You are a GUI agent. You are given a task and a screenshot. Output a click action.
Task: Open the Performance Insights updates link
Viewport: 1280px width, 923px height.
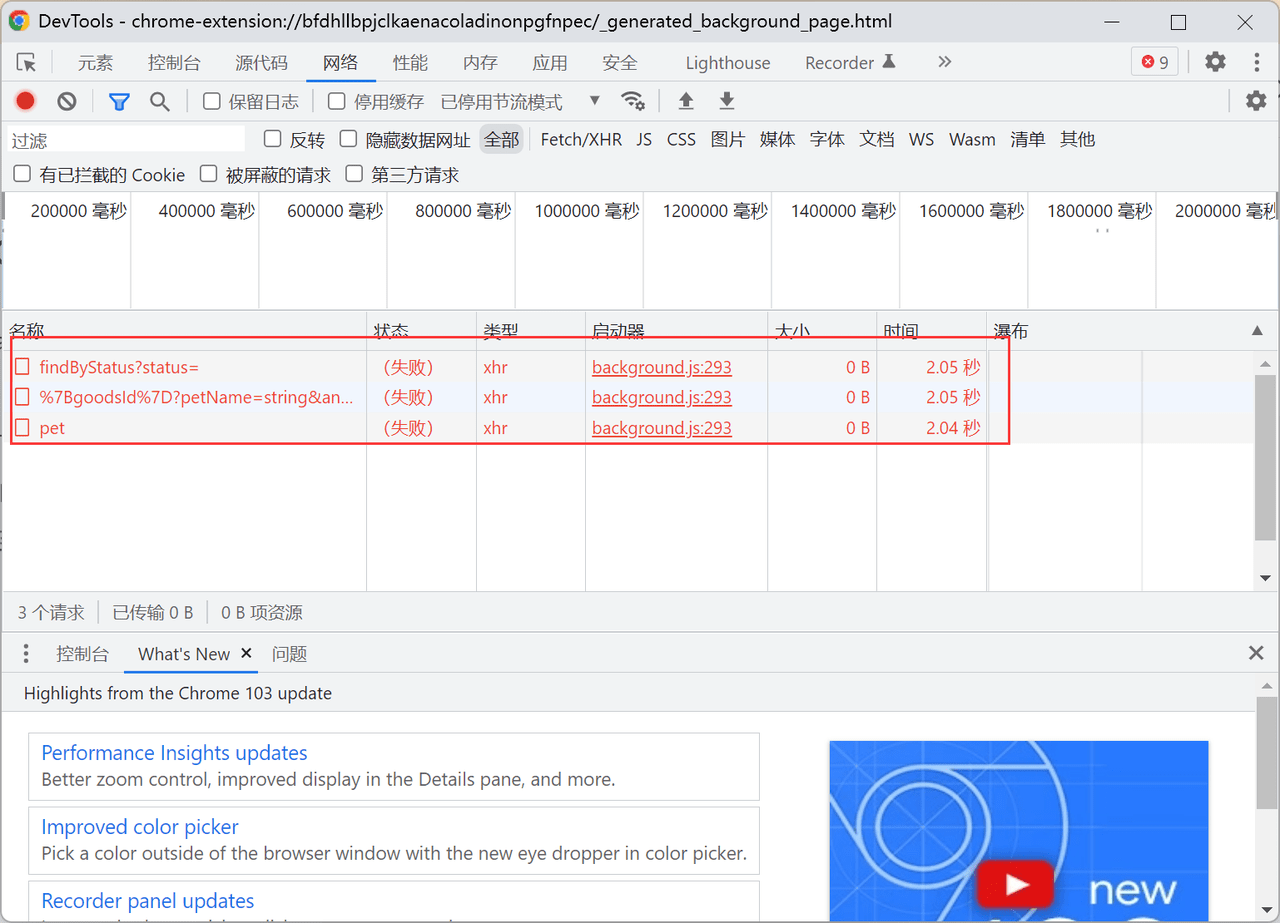click(x=173, y=752)
